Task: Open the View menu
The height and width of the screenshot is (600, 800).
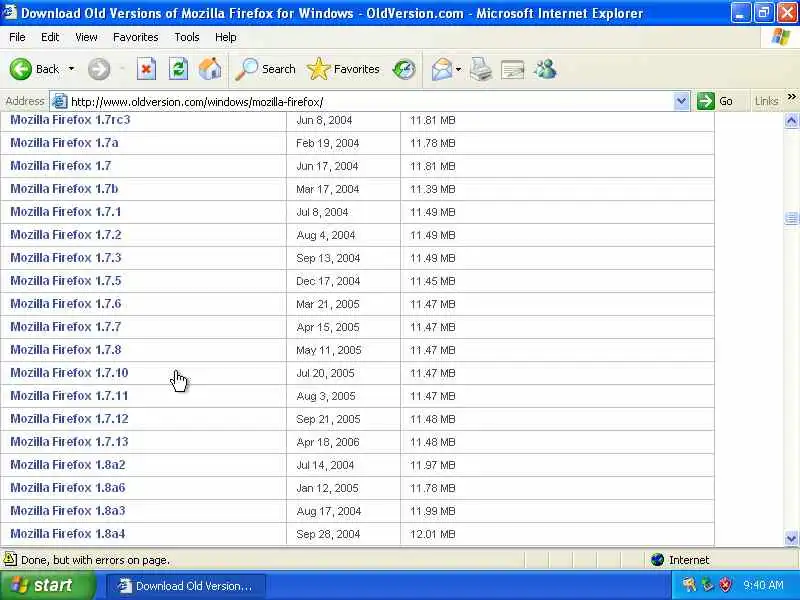Action: (x=86, y=37)
